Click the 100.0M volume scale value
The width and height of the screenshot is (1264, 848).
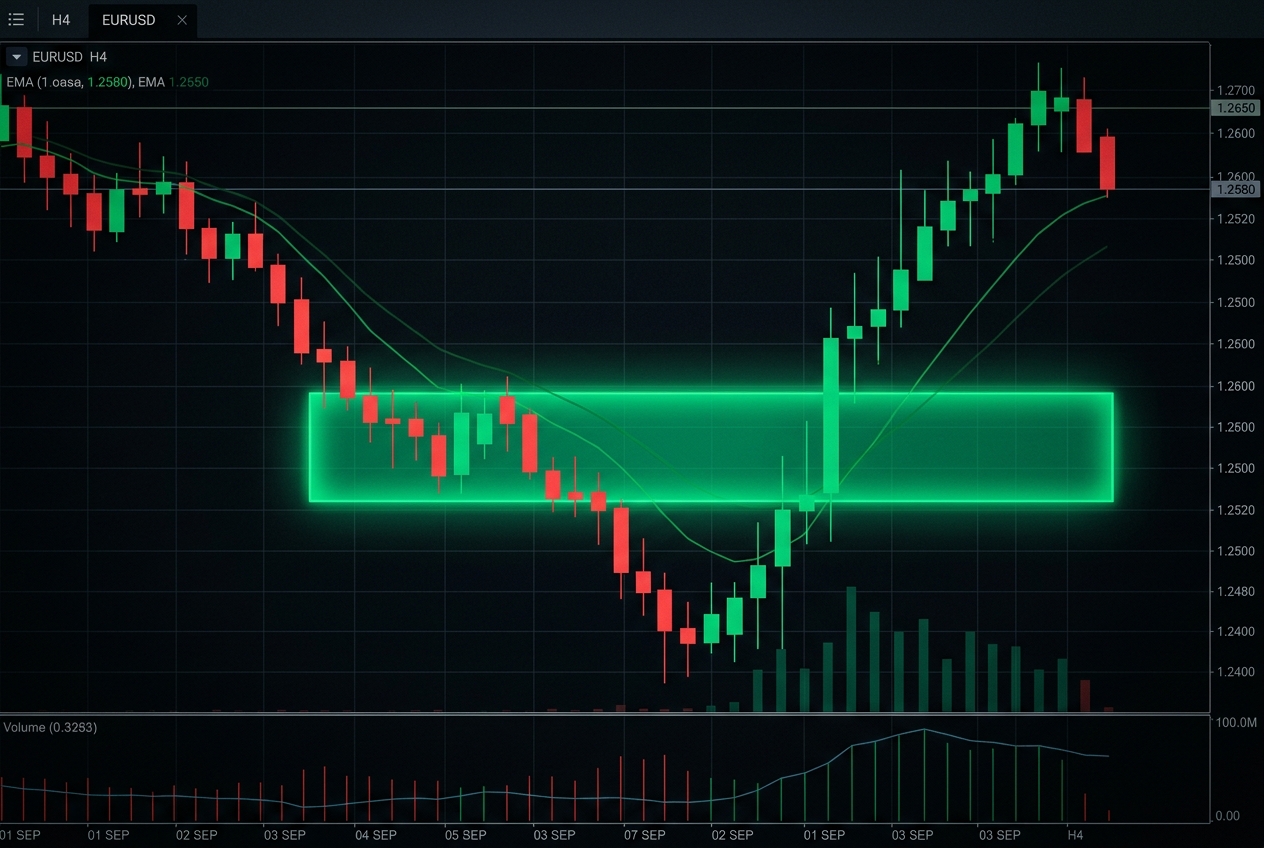[x=1236, y=722]
